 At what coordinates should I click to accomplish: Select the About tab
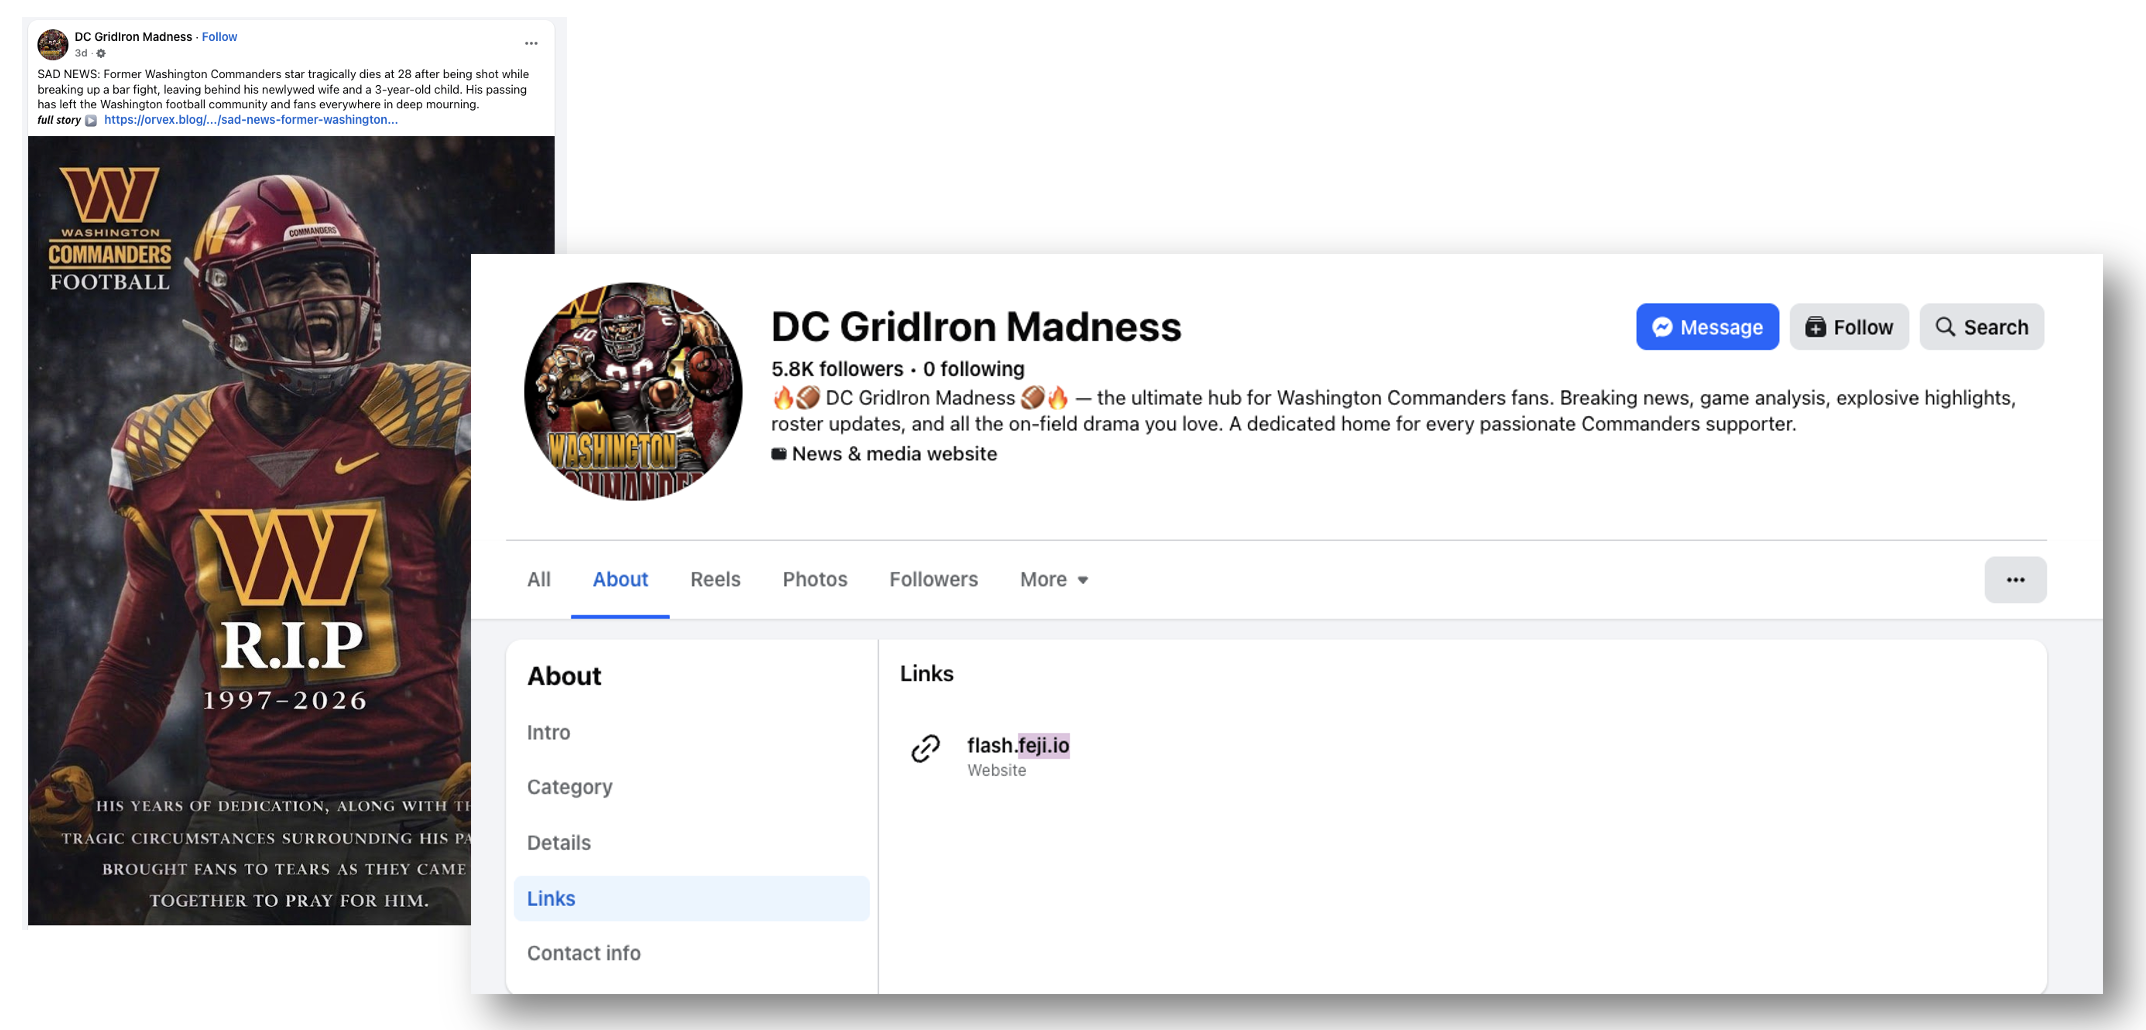pyautogui.click(x=620, y=580)
